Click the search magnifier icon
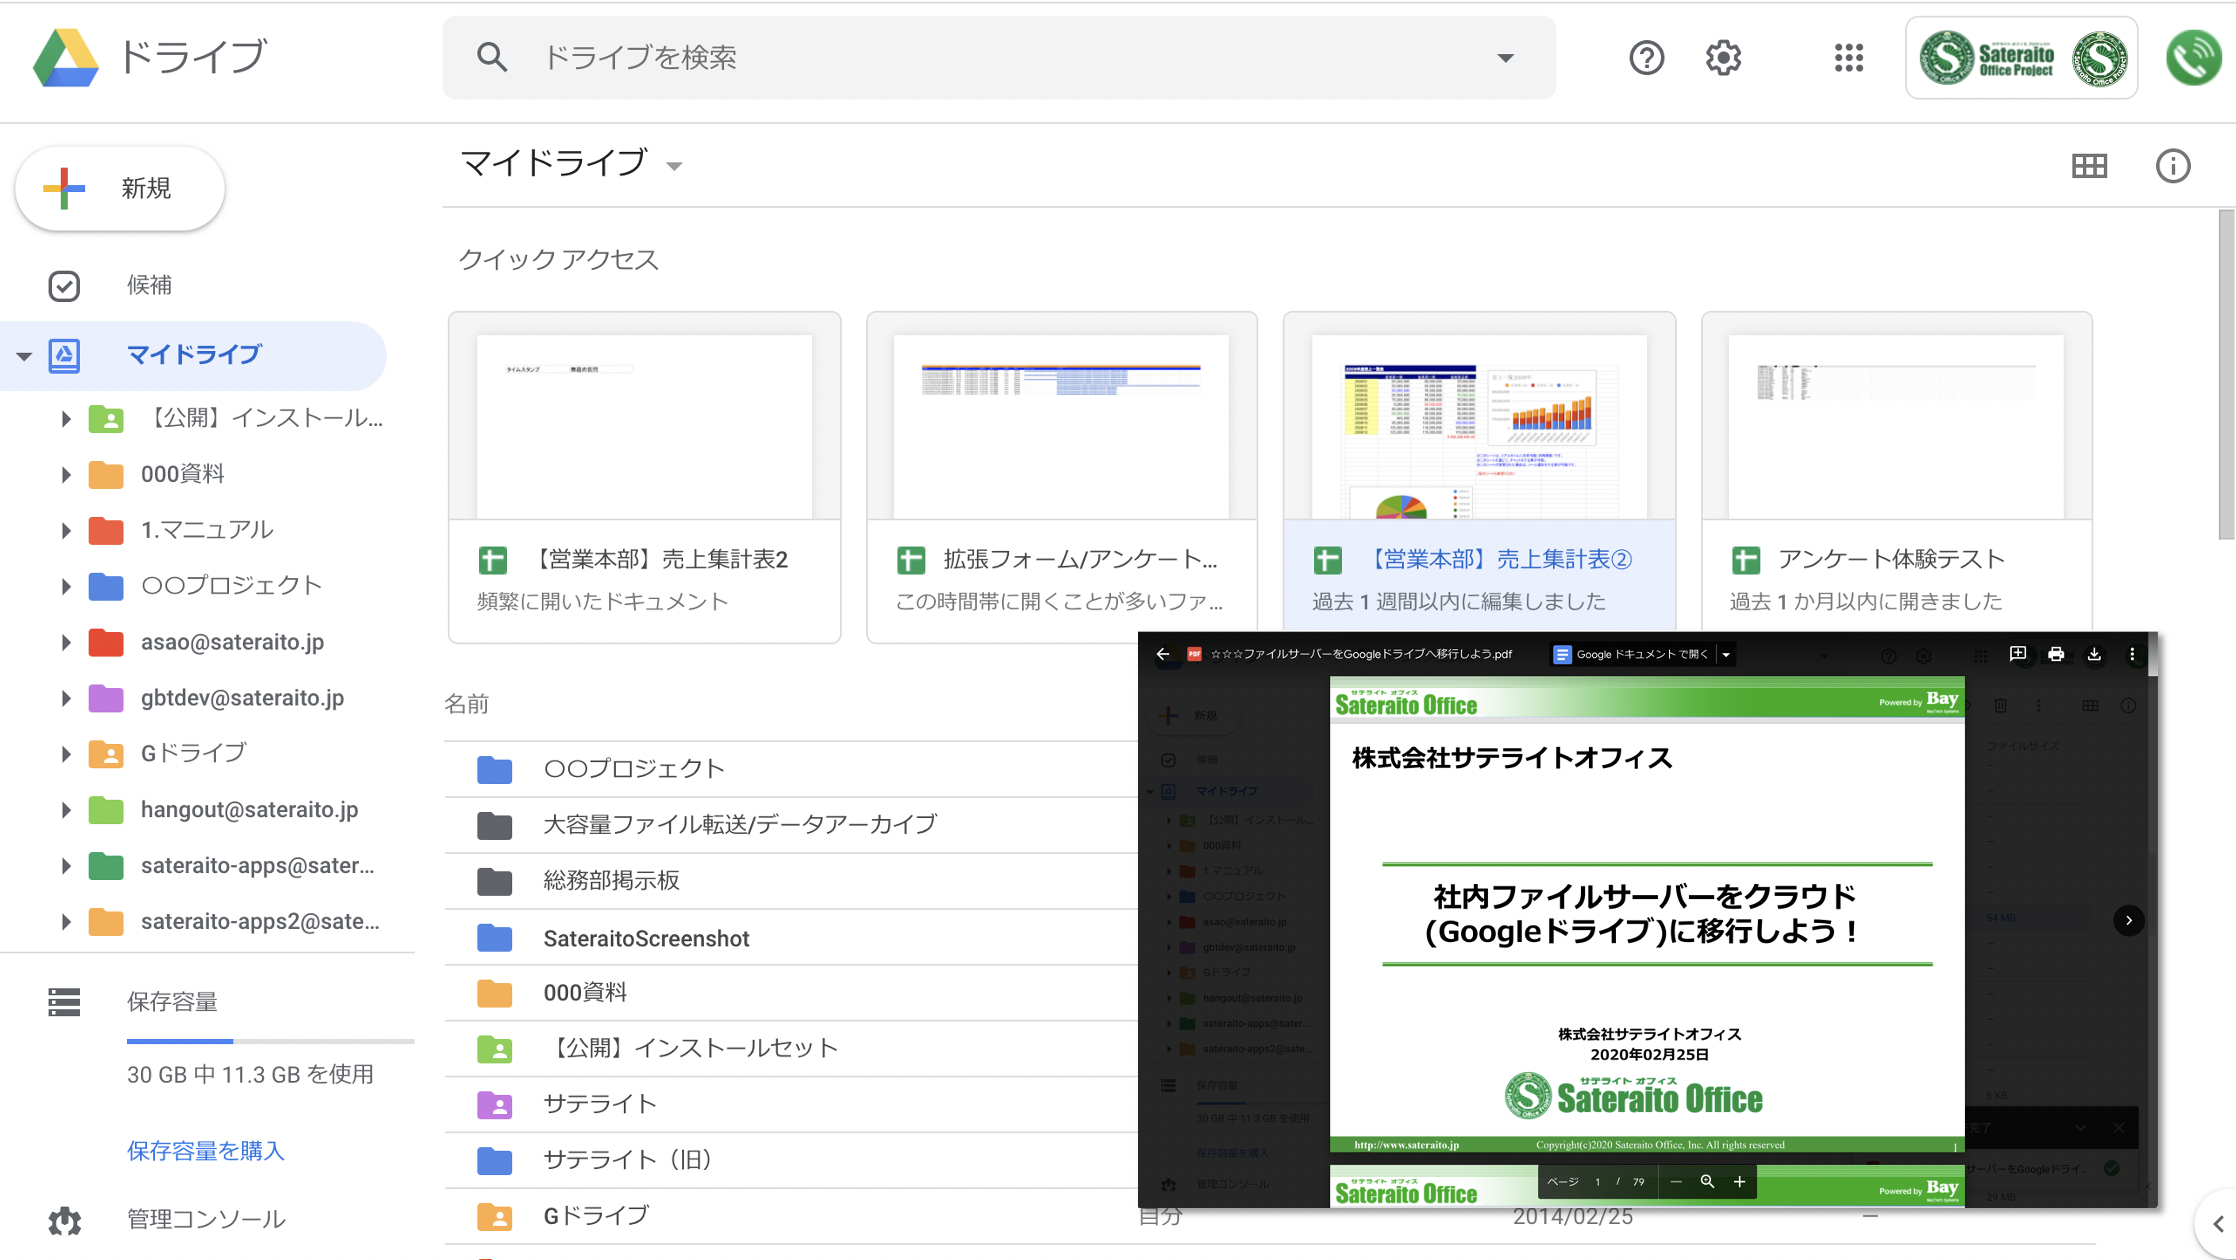The height and width of the screenshot is (1260, 2236). point(491,57)
